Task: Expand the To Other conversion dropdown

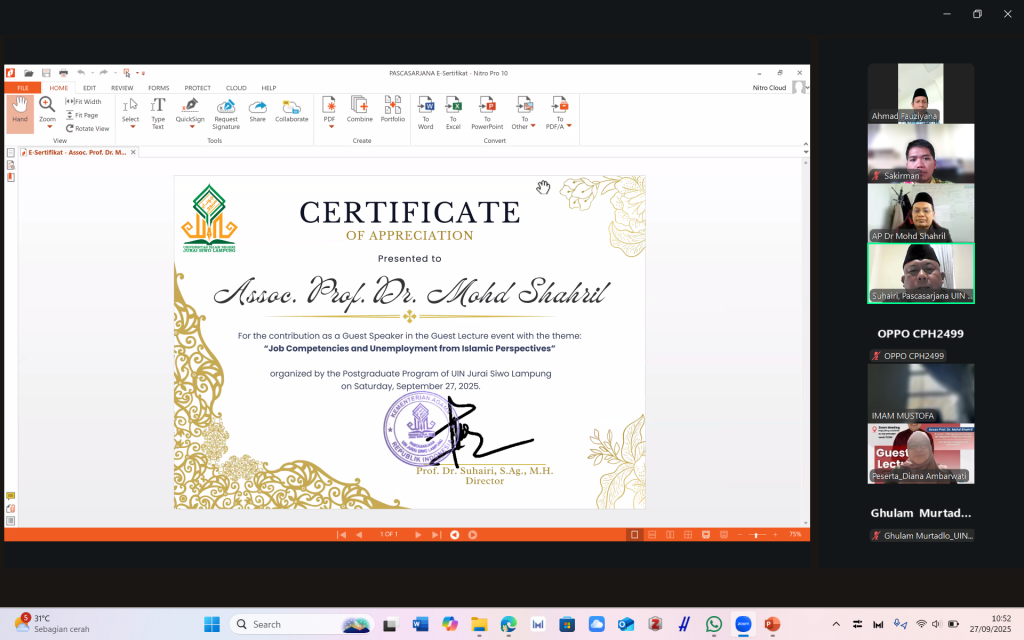Action: click(533, 127)
